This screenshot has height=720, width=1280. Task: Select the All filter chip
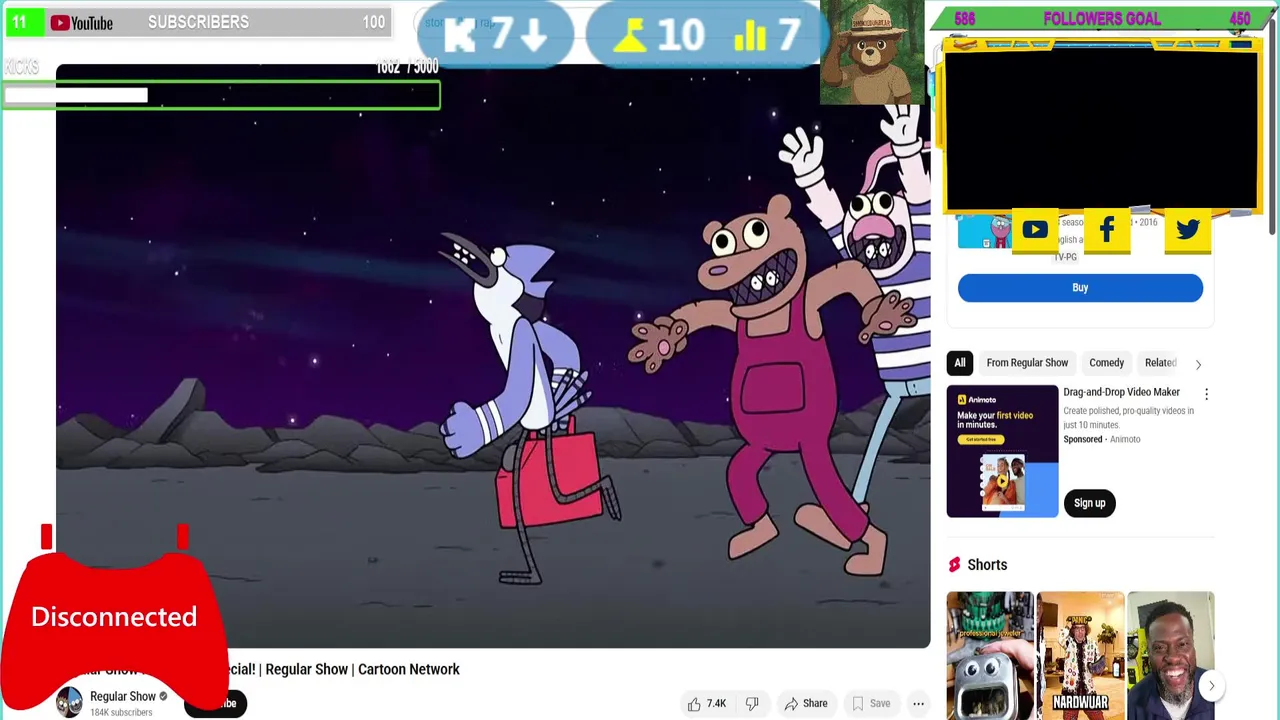(x=959, y=363)
